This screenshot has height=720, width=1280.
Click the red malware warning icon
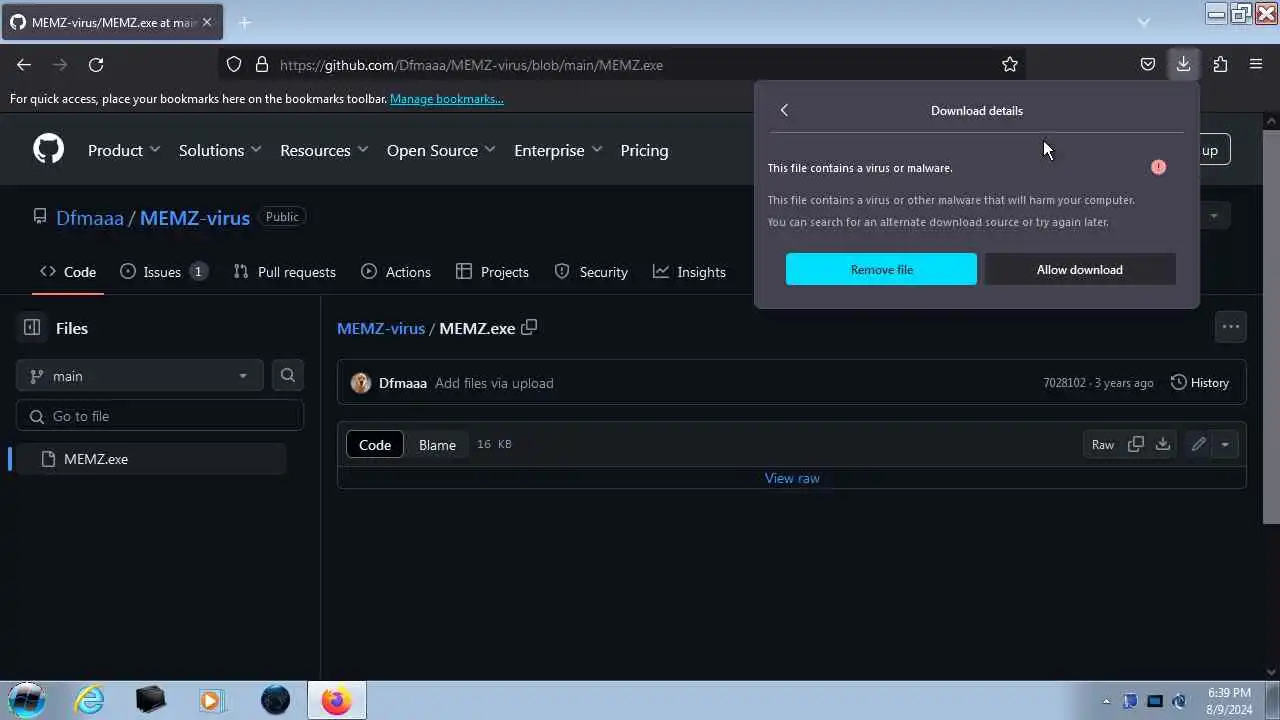1158,167
